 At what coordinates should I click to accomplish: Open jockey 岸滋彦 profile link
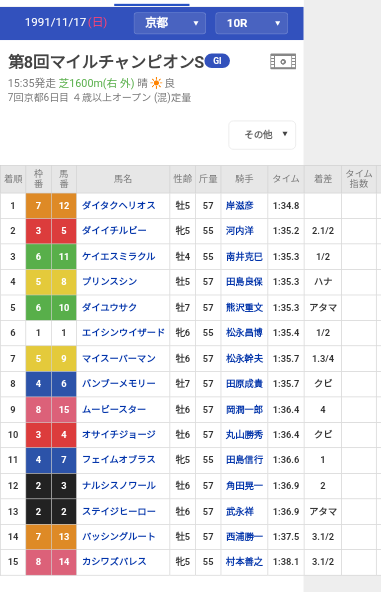(239, 206)
